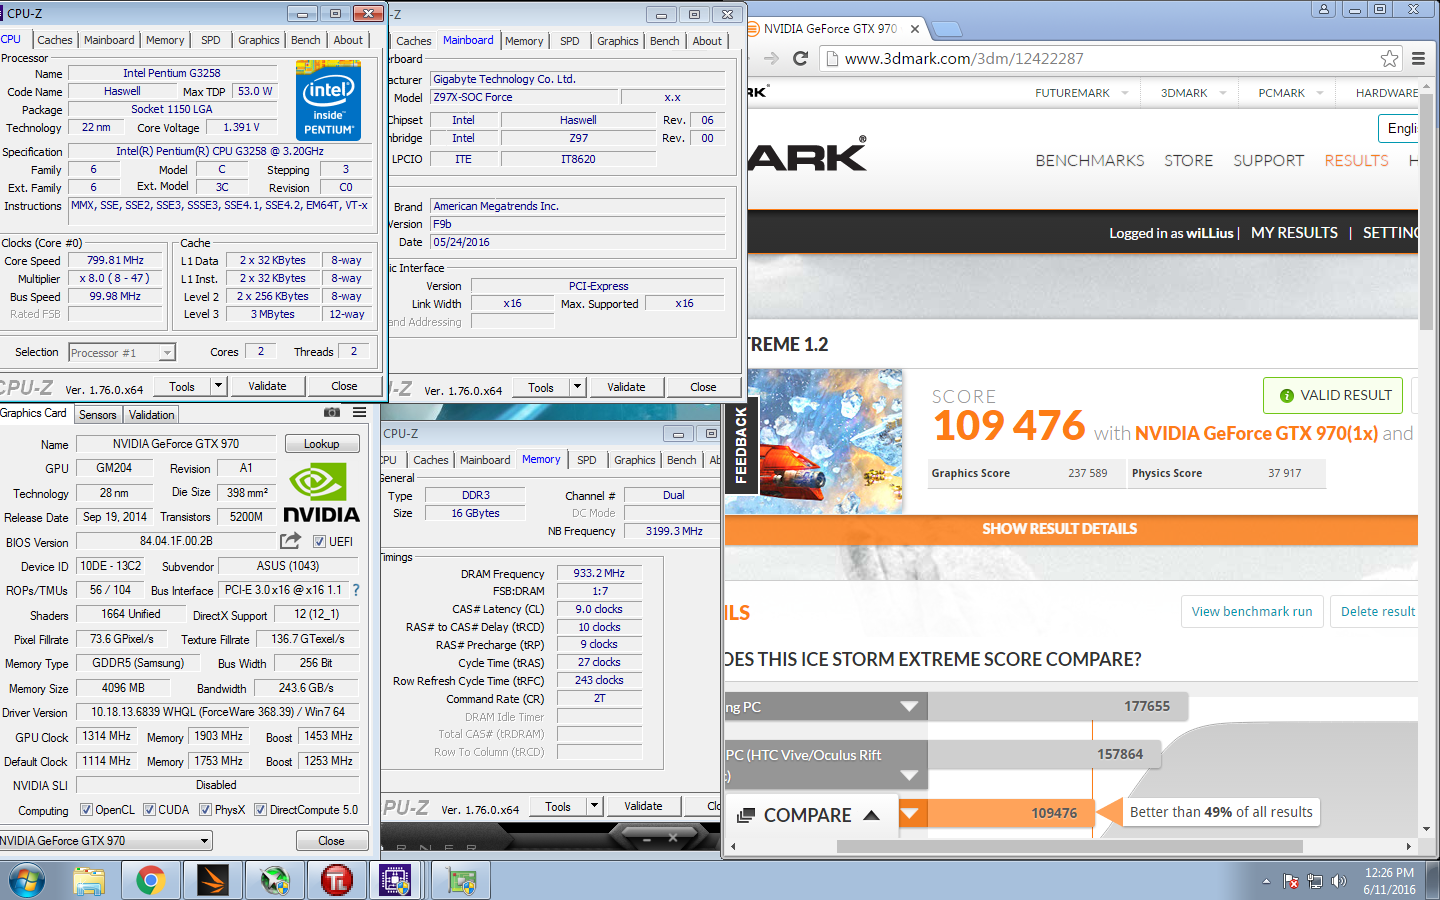This screenshot has width=1440, height=900.
Task: Bookmark the page with the star icon
Action: (x=1389, y=58)
